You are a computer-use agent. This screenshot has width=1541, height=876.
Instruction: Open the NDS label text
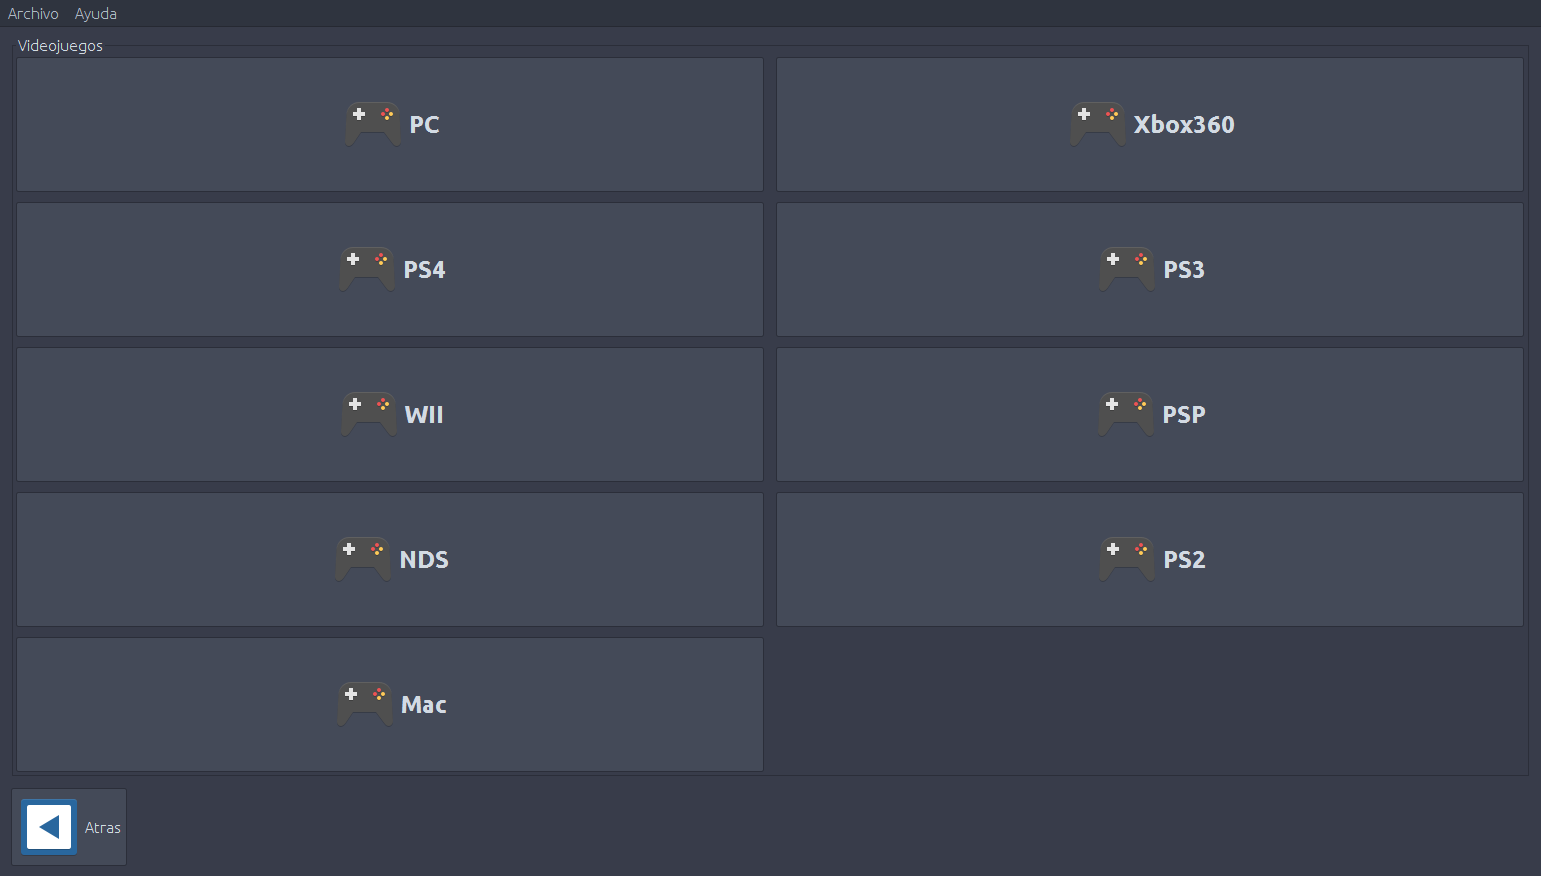coord(424,560)
